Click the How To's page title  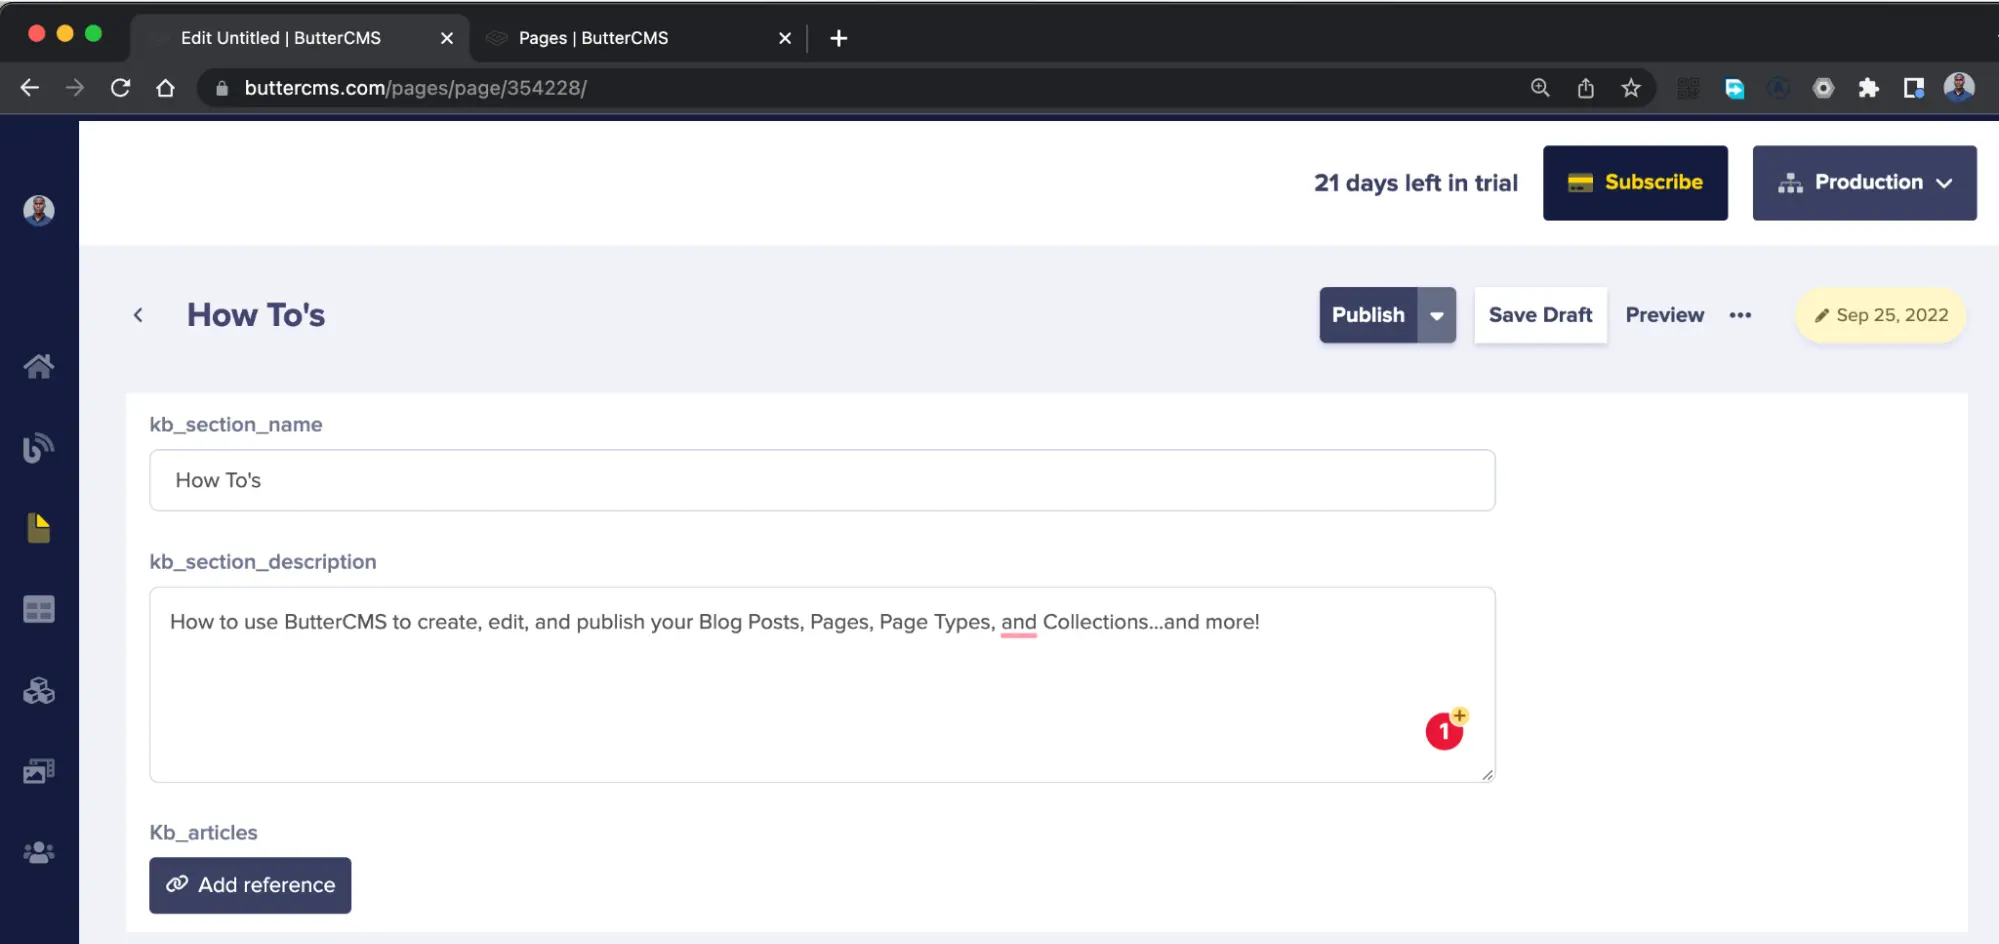256,315
